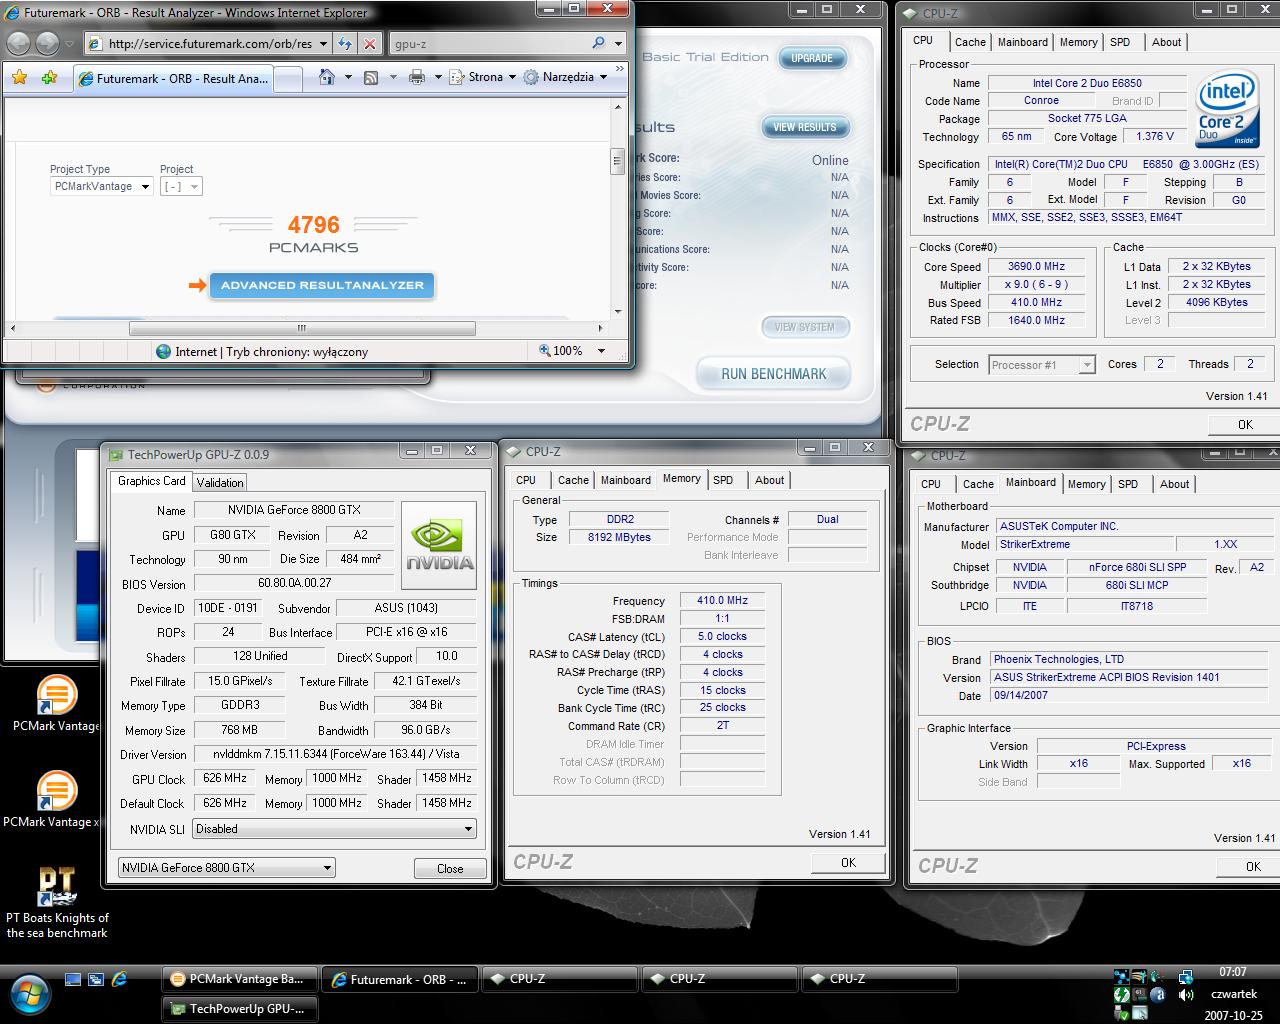Click the IE forward navigation arrow
Image resolution: width=1280 pixels, height=1024 pixels.
pyautogui.click(x=47, y=43)
